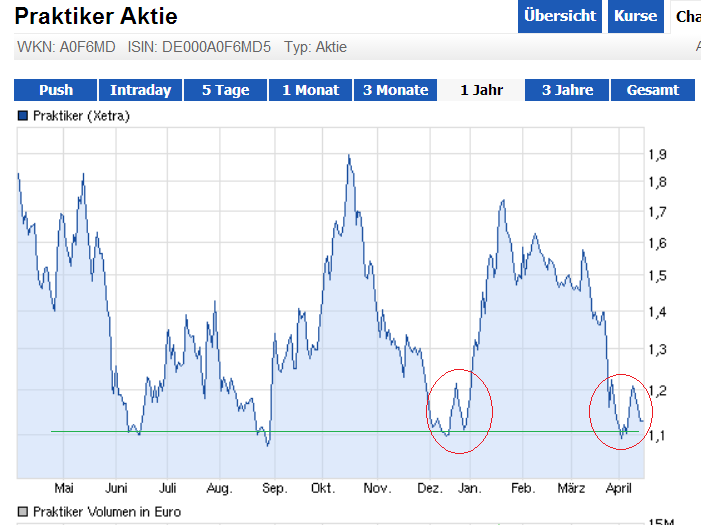The height and width of the screenshot is (525, 701).
Task: Select the Push chart mode
Action: [55, 90]
